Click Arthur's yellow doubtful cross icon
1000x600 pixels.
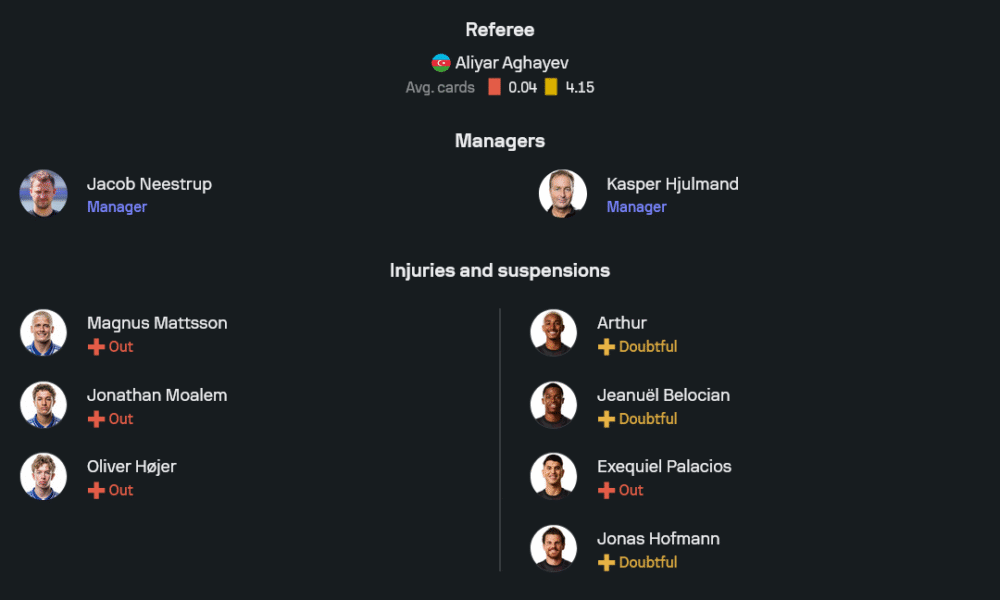pos(606,347)
